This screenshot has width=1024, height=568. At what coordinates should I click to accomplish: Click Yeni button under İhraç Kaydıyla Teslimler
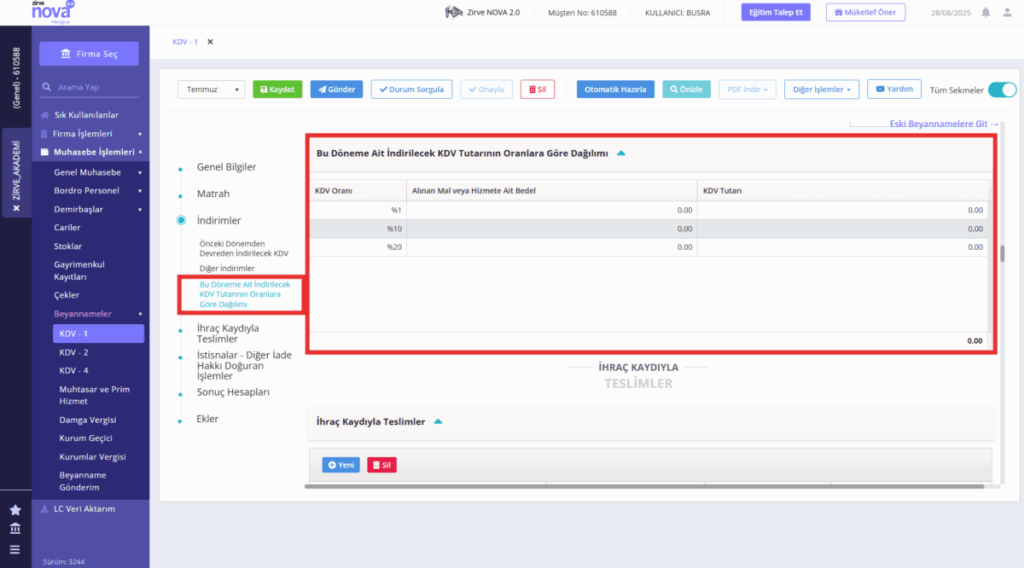(x=341, y=465)
